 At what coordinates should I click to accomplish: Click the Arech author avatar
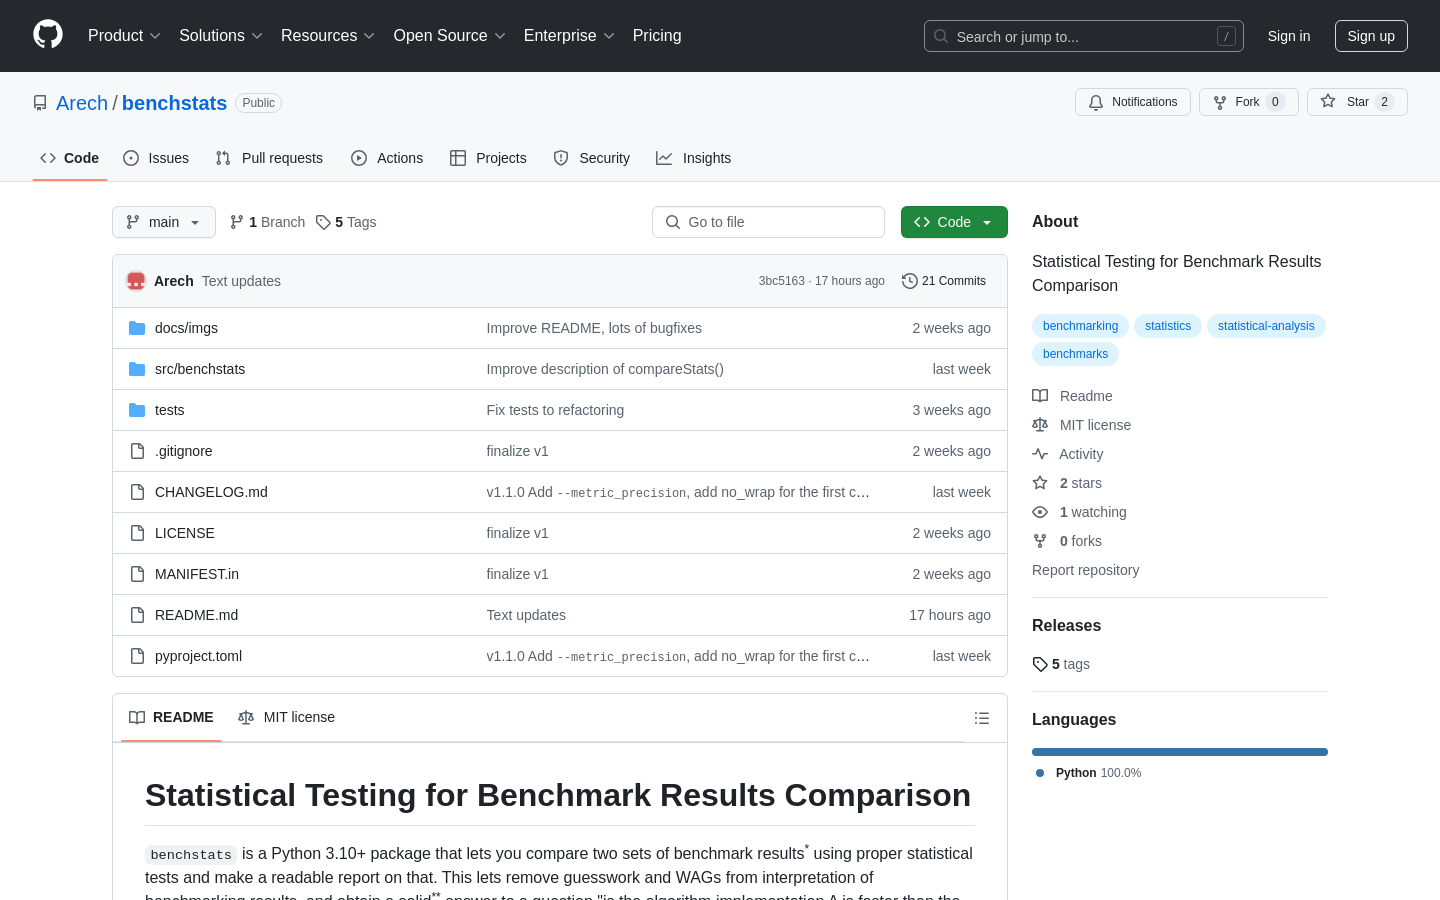click(136, 281)
